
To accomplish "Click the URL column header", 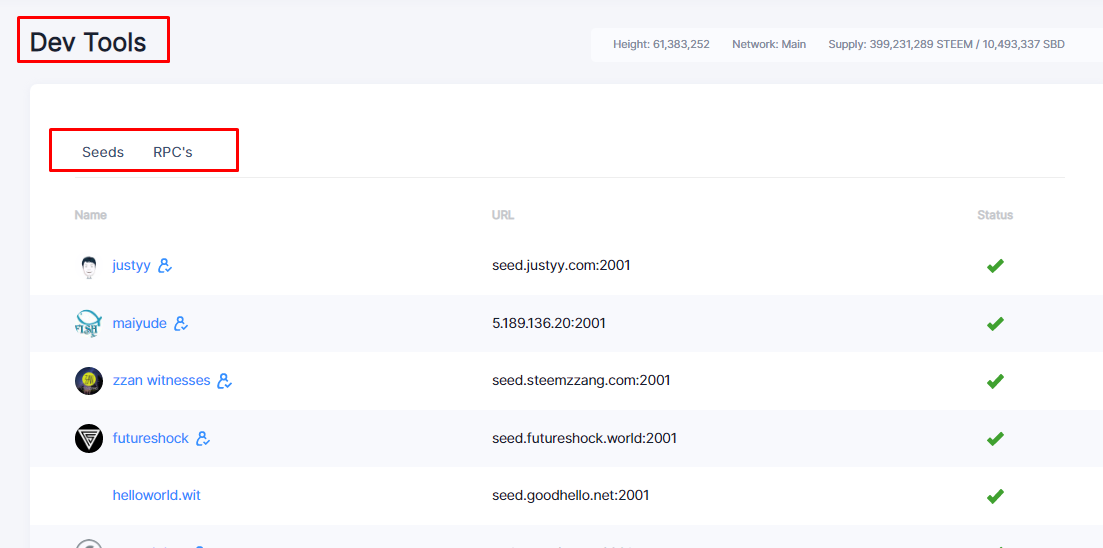I will pos(503,215).
